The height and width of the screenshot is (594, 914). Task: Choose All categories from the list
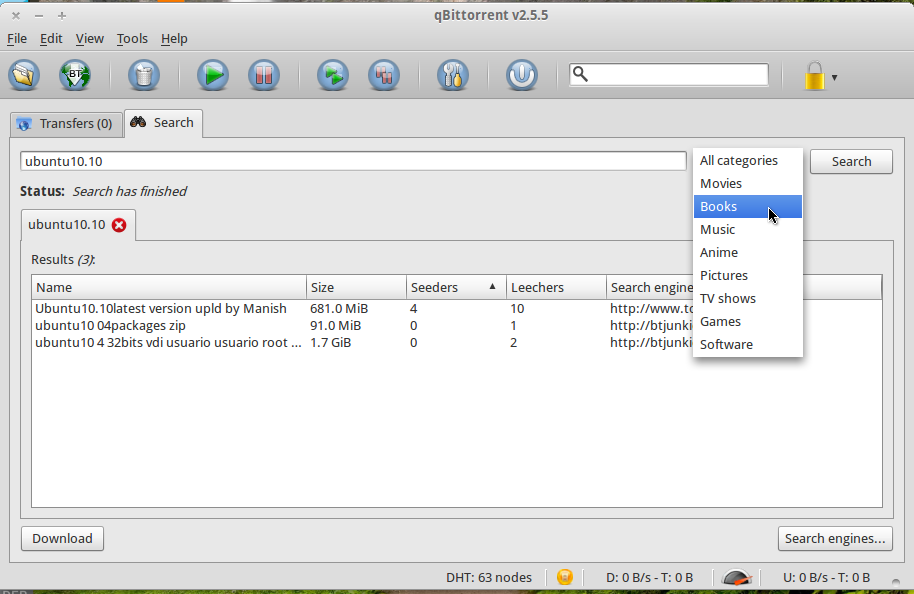tap(748, 160)
